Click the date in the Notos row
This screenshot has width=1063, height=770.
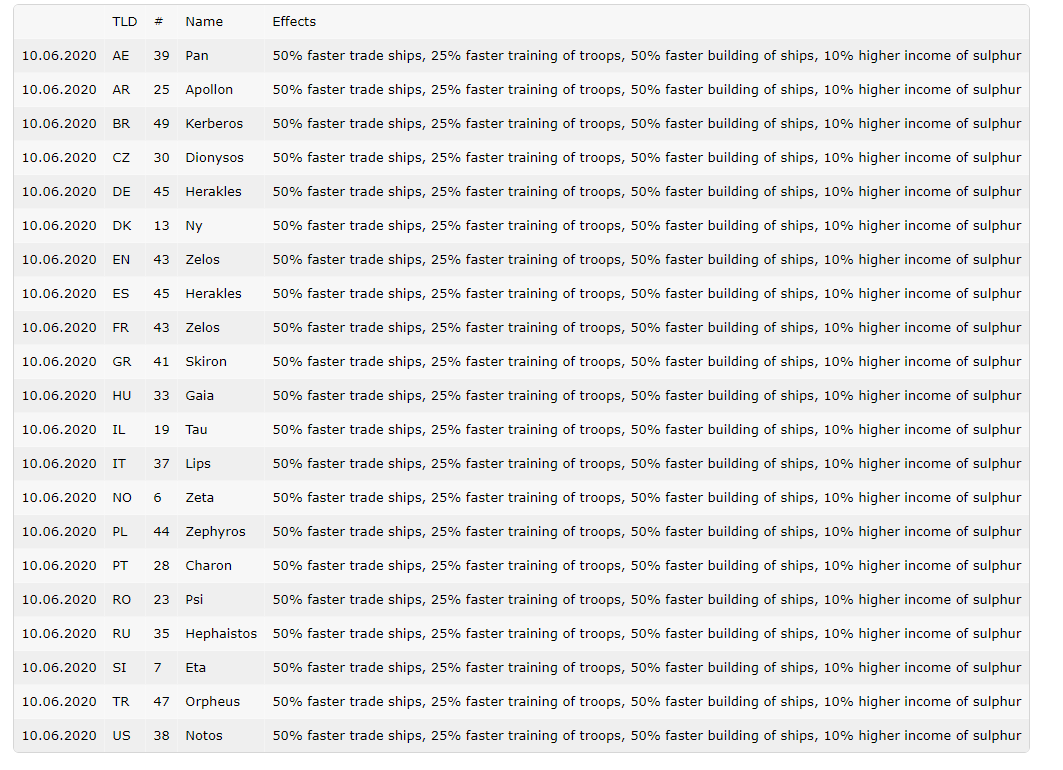click(59, 735)
